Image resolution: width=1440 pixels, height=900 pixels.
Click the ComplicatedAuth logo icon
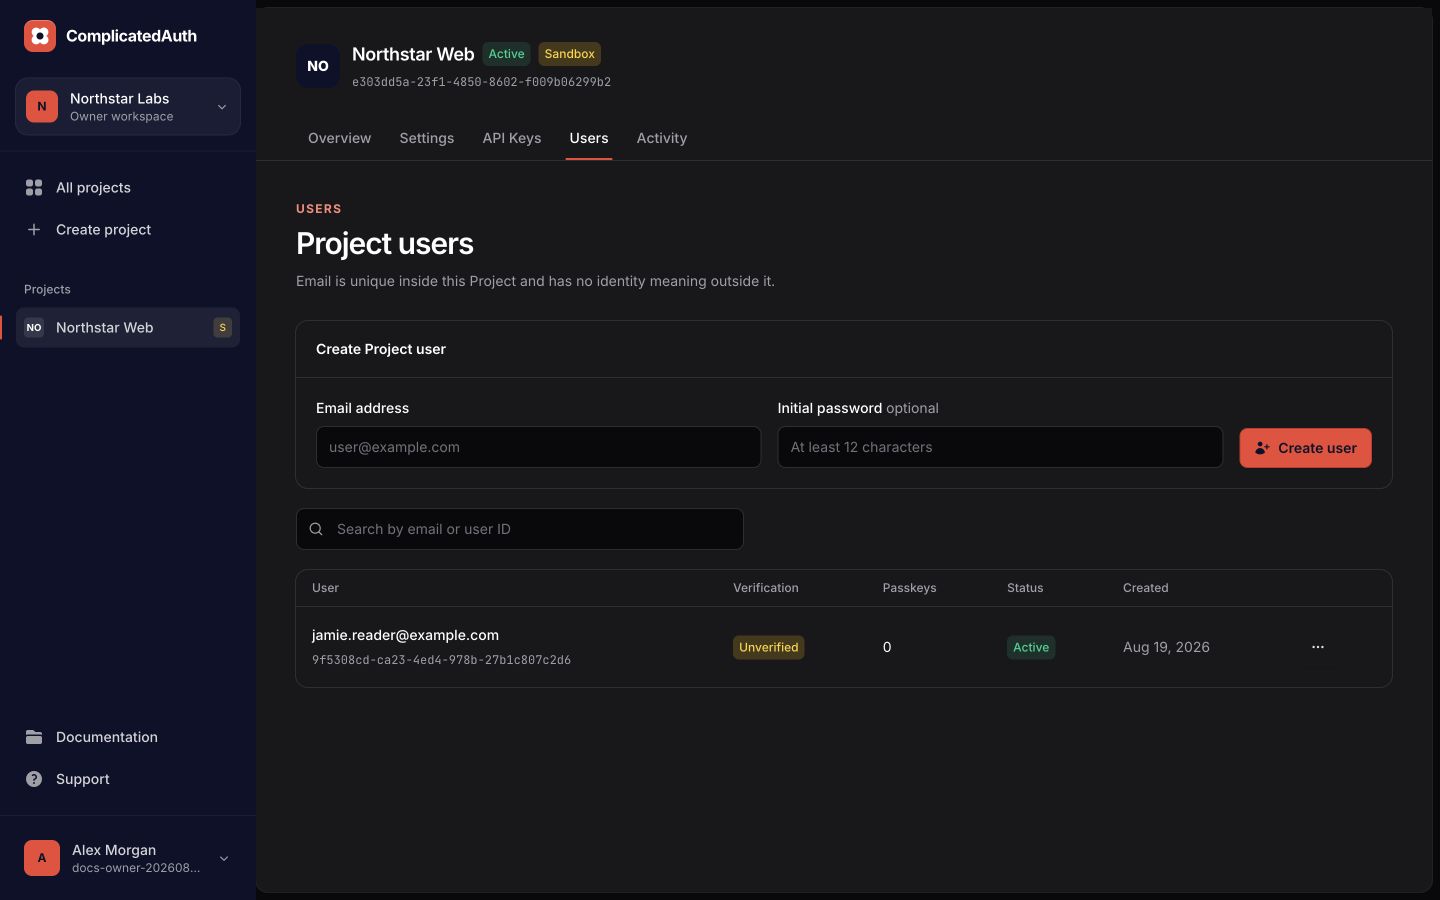[x=40, y=36]
